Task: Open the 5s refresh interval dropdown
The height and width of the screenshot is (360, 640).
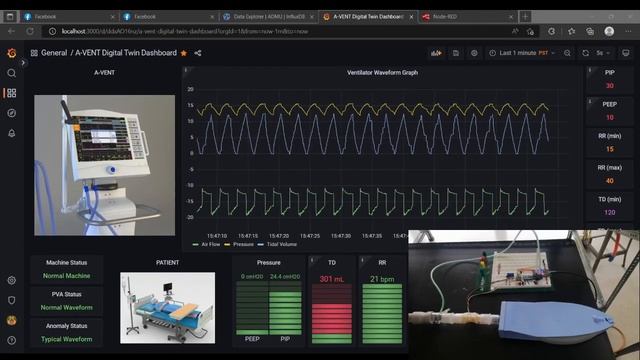Action: 602,53
